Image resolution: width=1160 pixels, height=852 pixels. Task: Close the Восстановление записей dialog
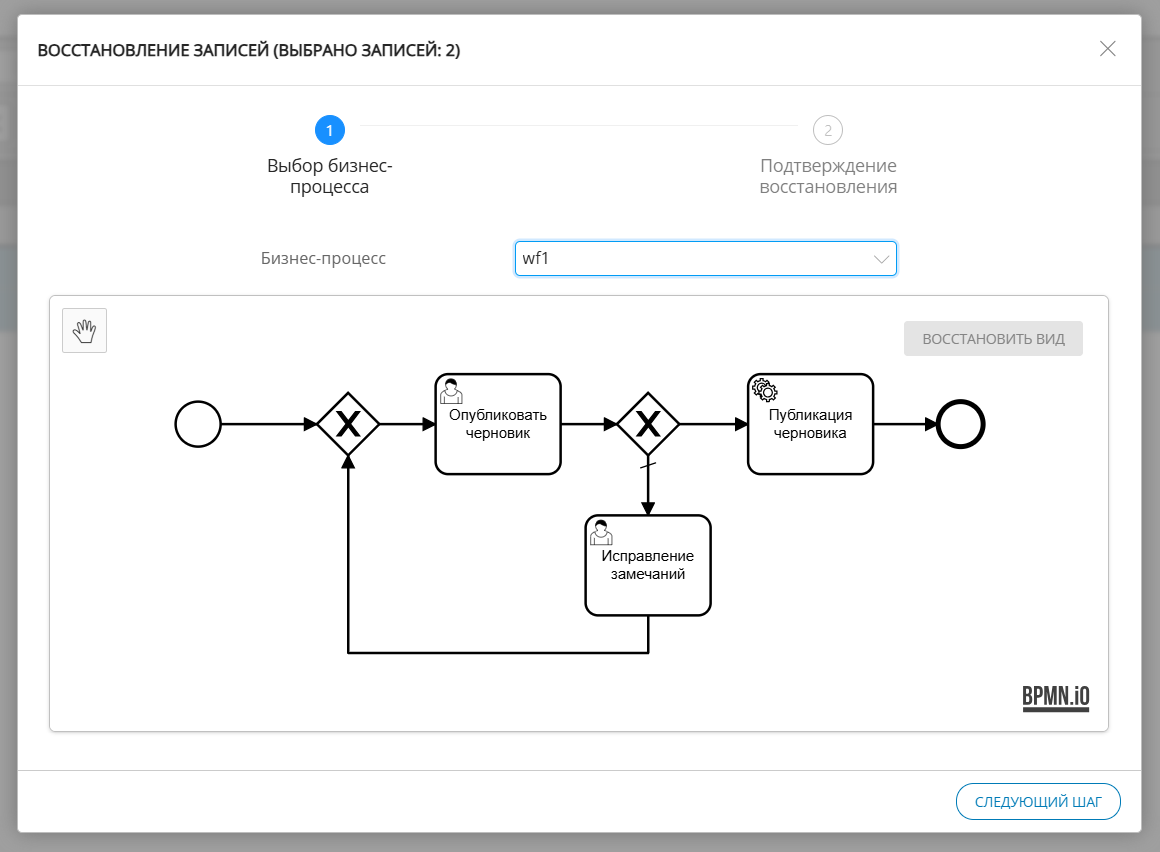click(1107, 49)
